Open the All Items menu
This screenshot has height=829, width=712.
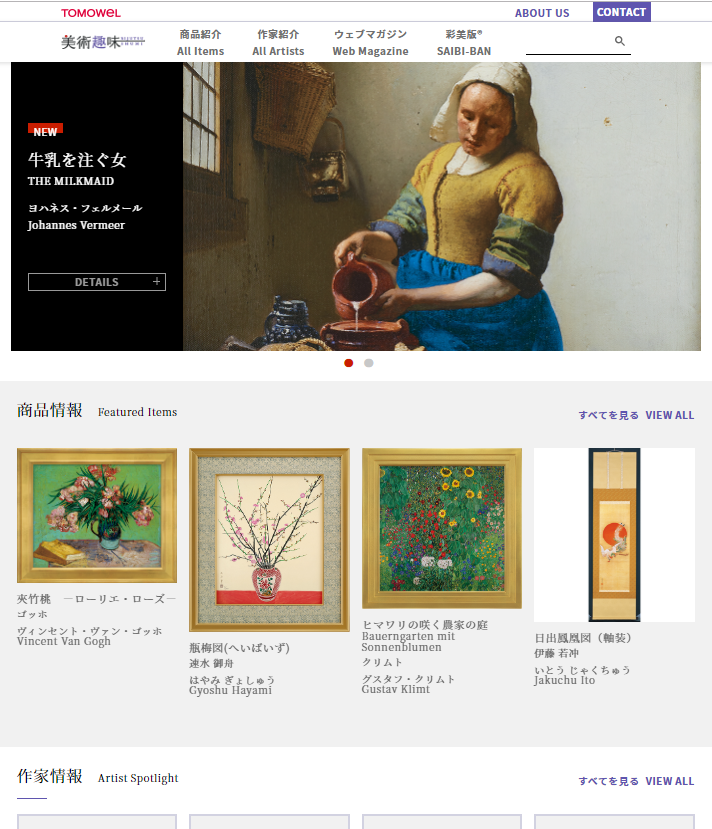click(x=200, y=43)
